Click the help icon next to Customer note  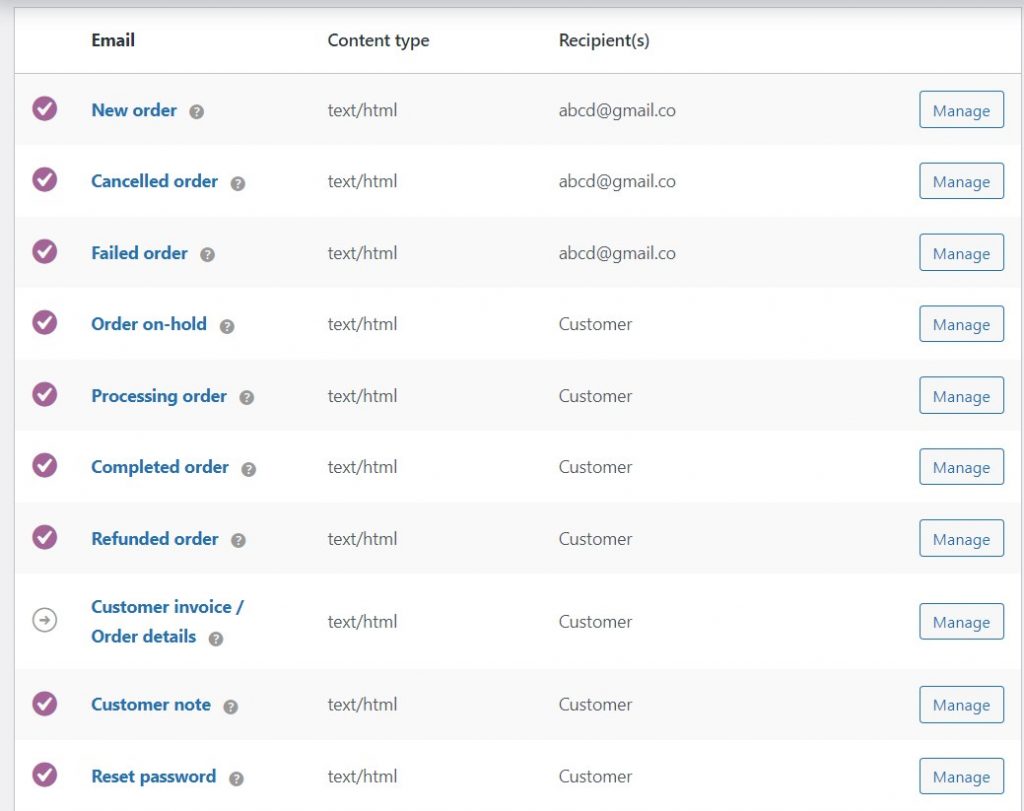(231, 707)
